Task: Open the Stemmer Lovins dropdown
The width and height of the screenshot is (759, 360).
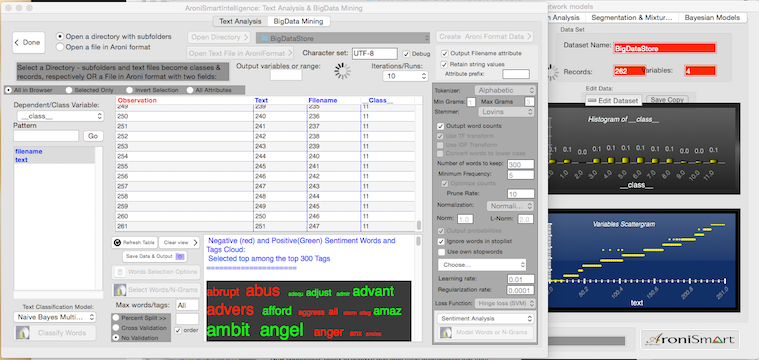Action: coord(506,112)
